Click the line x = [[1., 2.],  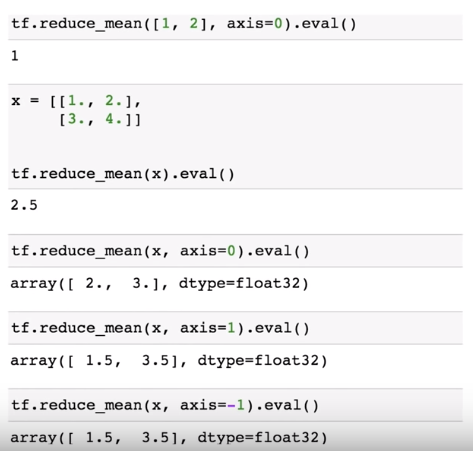coord(76,101)
